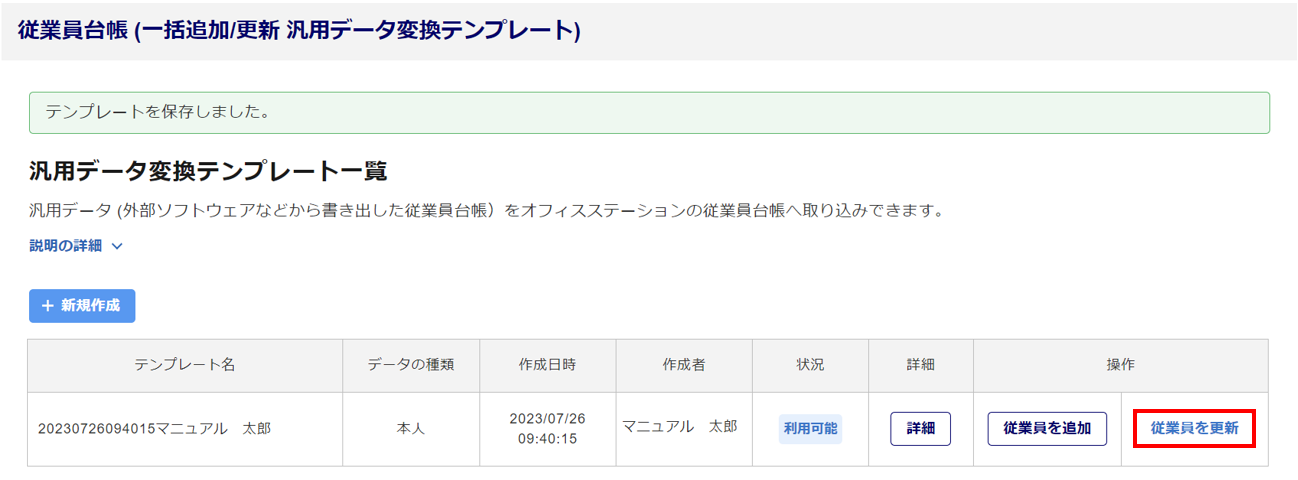Screen dimensions: 1298x480
Task: Click the 作成日時 column header
Action: [547, 365]
